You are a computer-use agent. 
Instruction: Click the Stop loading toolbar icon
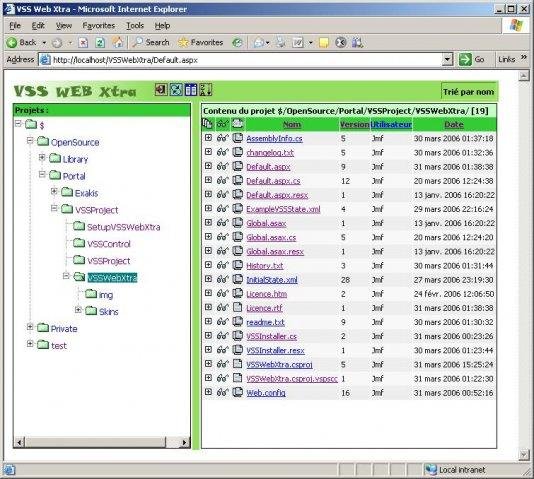point(83,43)
